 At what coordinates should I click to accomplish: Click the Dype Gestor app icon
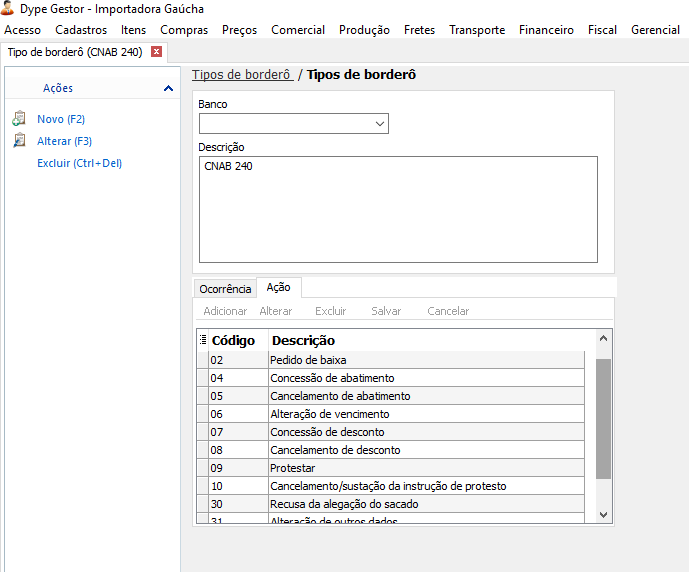7,8
